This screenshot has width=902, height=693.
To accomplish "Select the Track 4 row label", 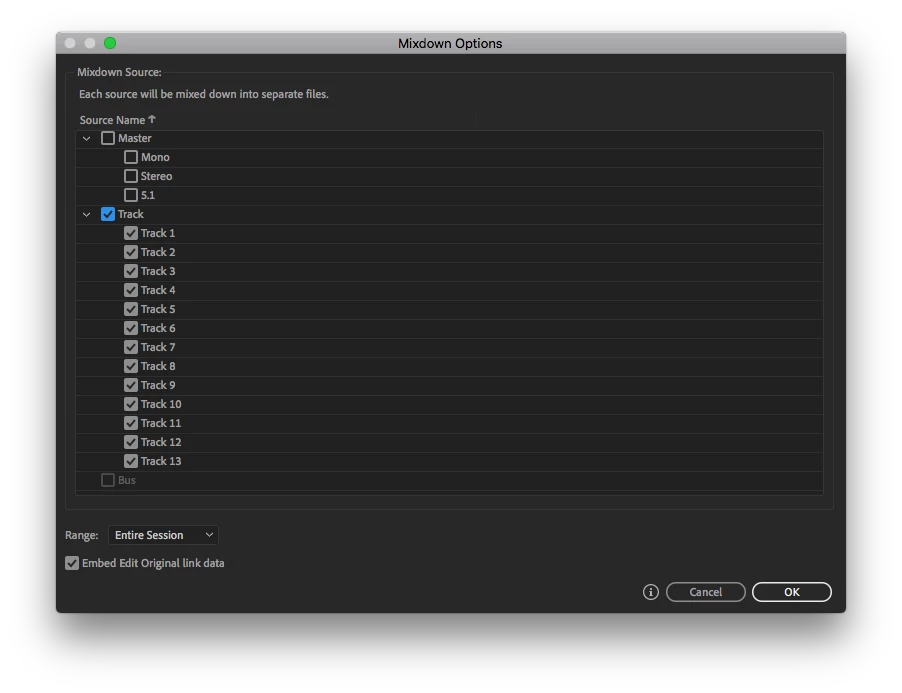I will click(x=158, y=290).
